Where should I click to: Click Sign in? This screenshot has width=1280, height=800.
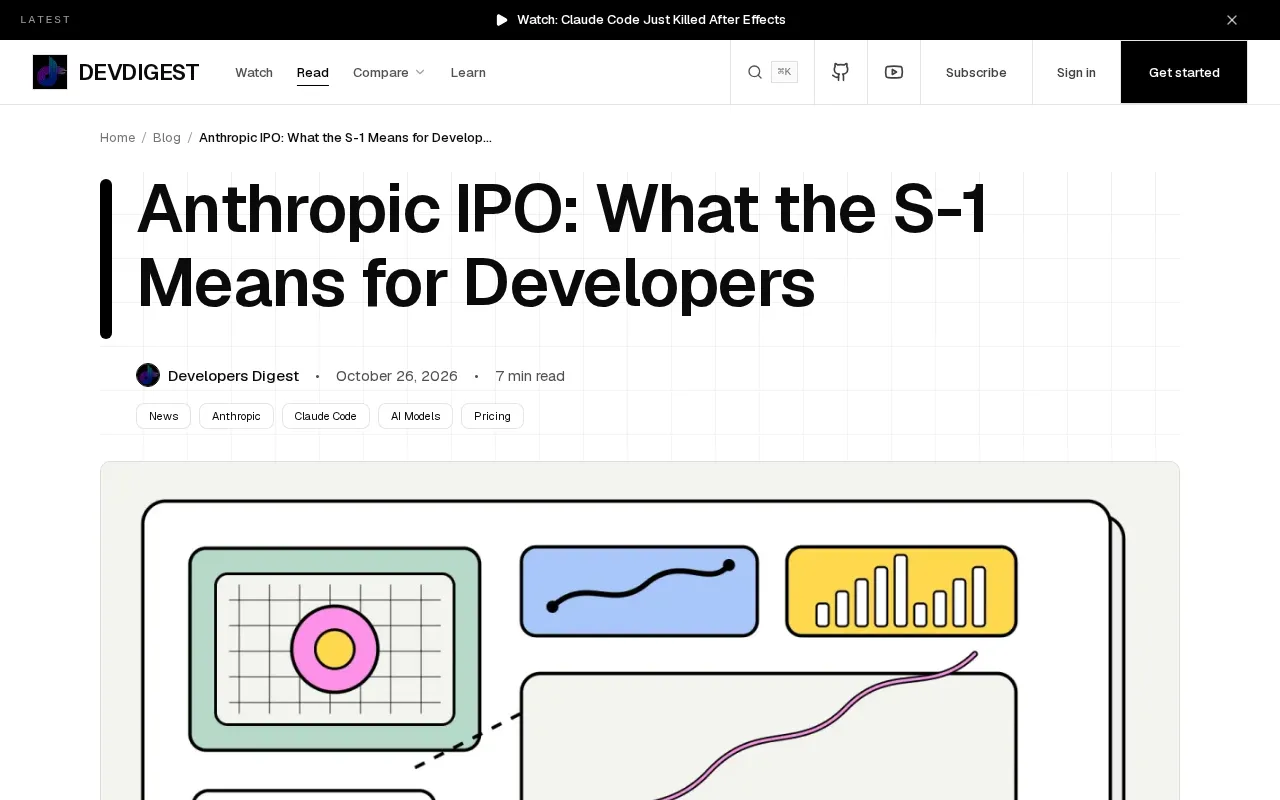pos(1076,72)
